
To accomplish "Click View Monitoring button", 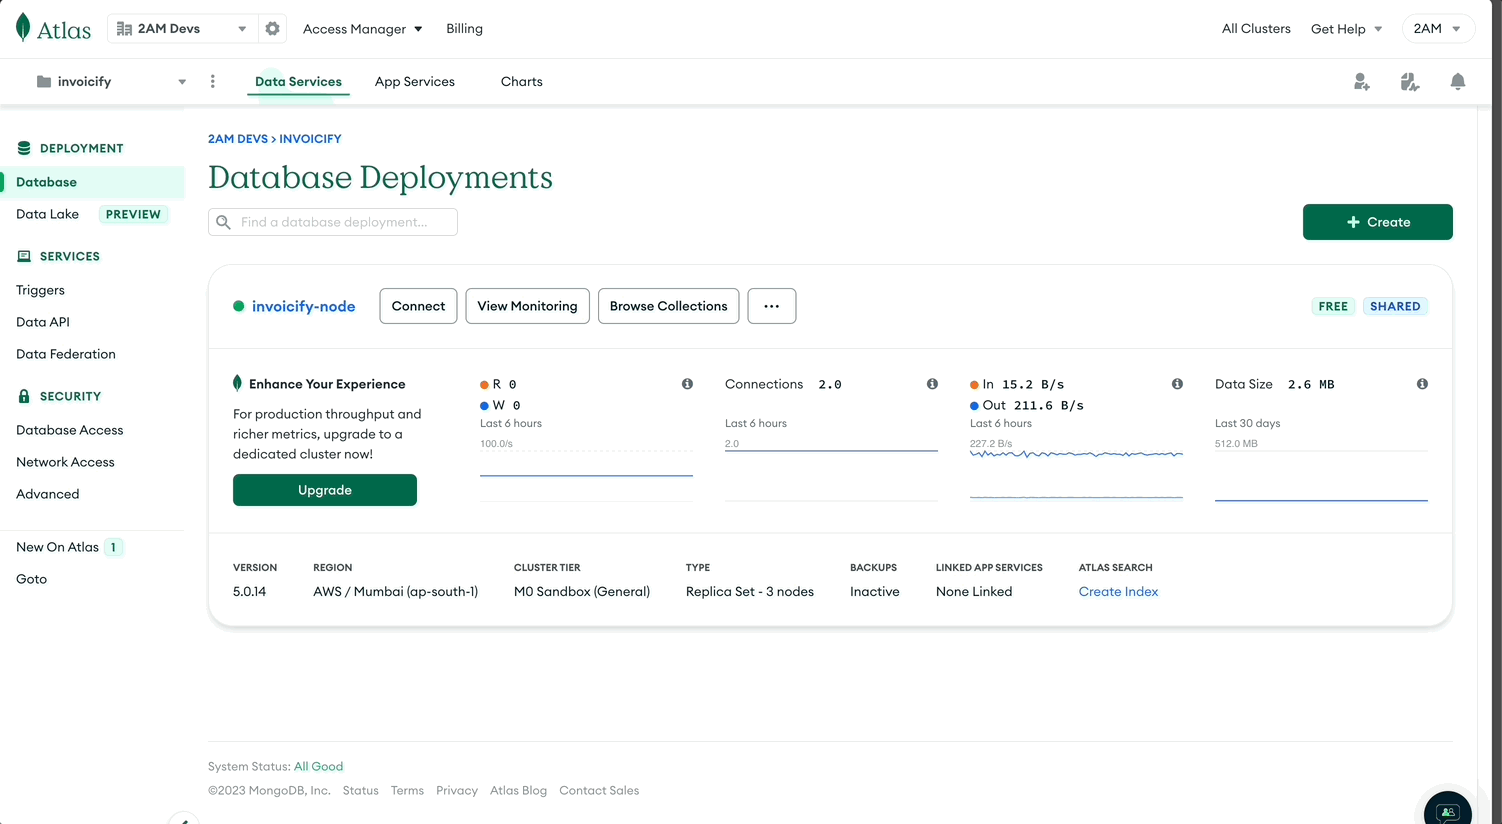I will coord(527,306).
